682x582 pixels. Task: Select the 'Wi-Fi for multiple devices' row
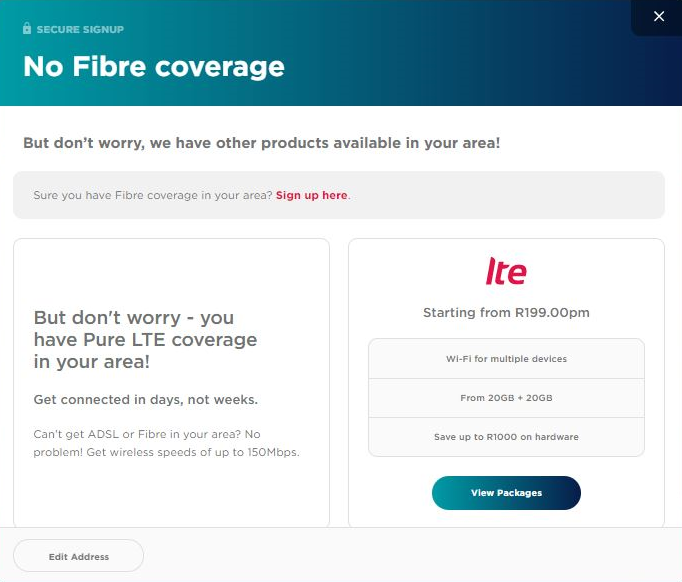tap(506, 359)
